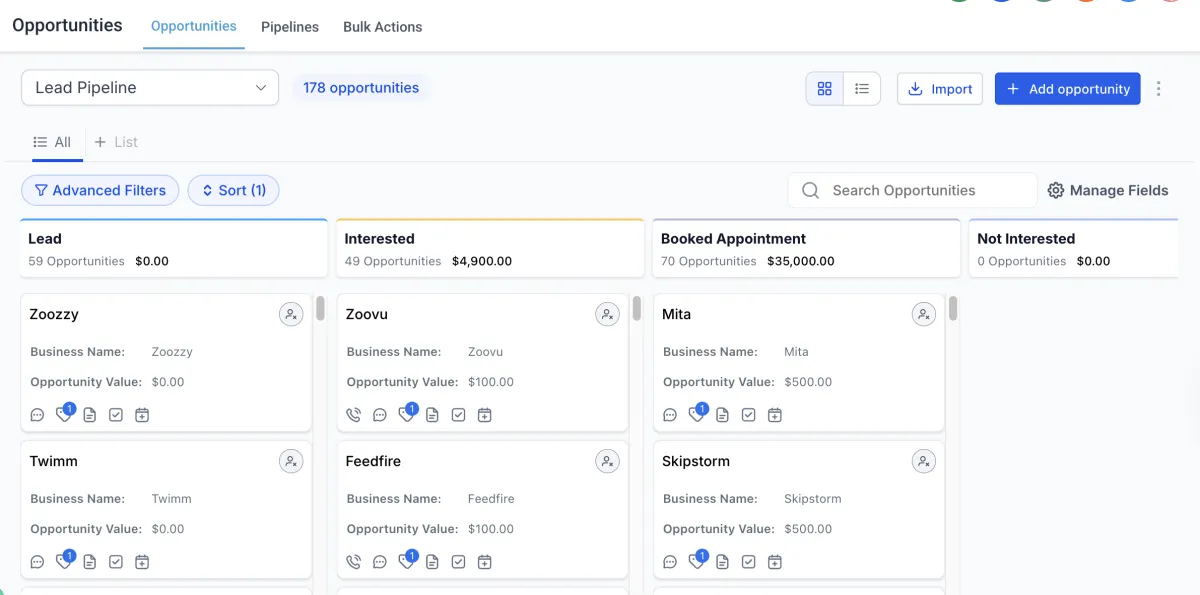Viewport: 1200px width, 595px height.
Task: Go to the Bulk Actions tab
Action: coord(382,27)
